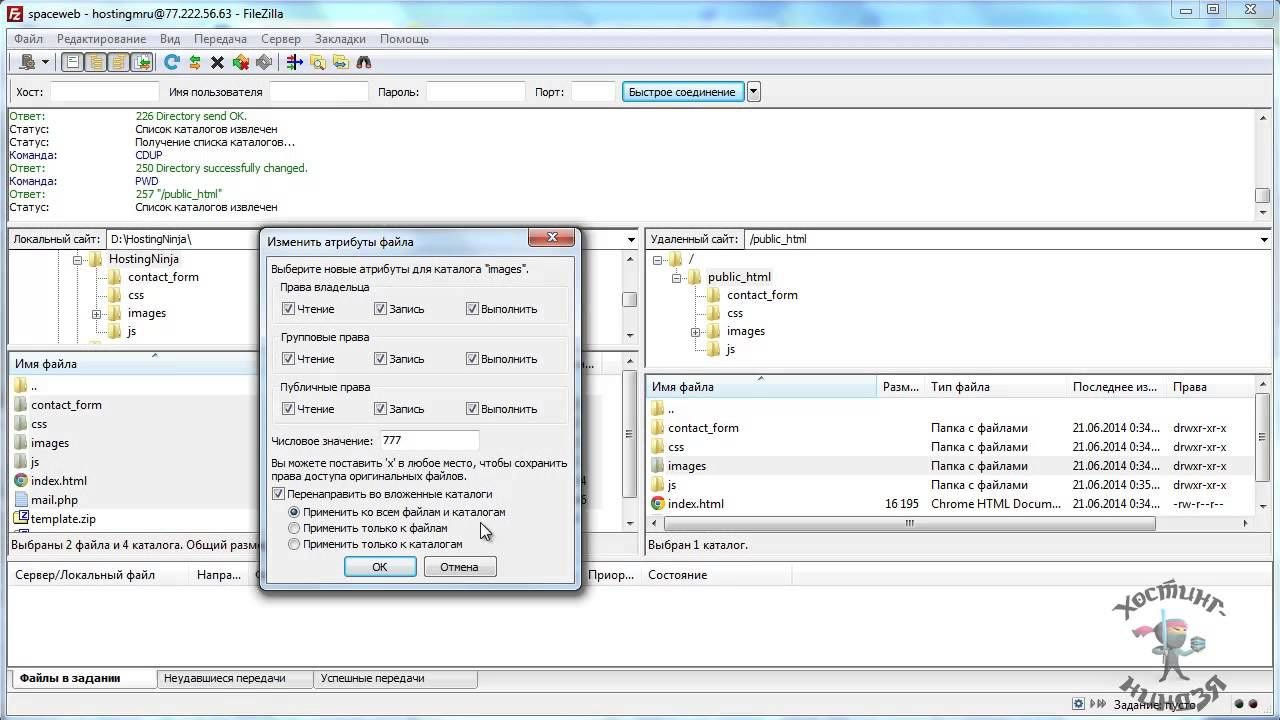Switch to the Успешные передачи tab

[x=372, y=678]
